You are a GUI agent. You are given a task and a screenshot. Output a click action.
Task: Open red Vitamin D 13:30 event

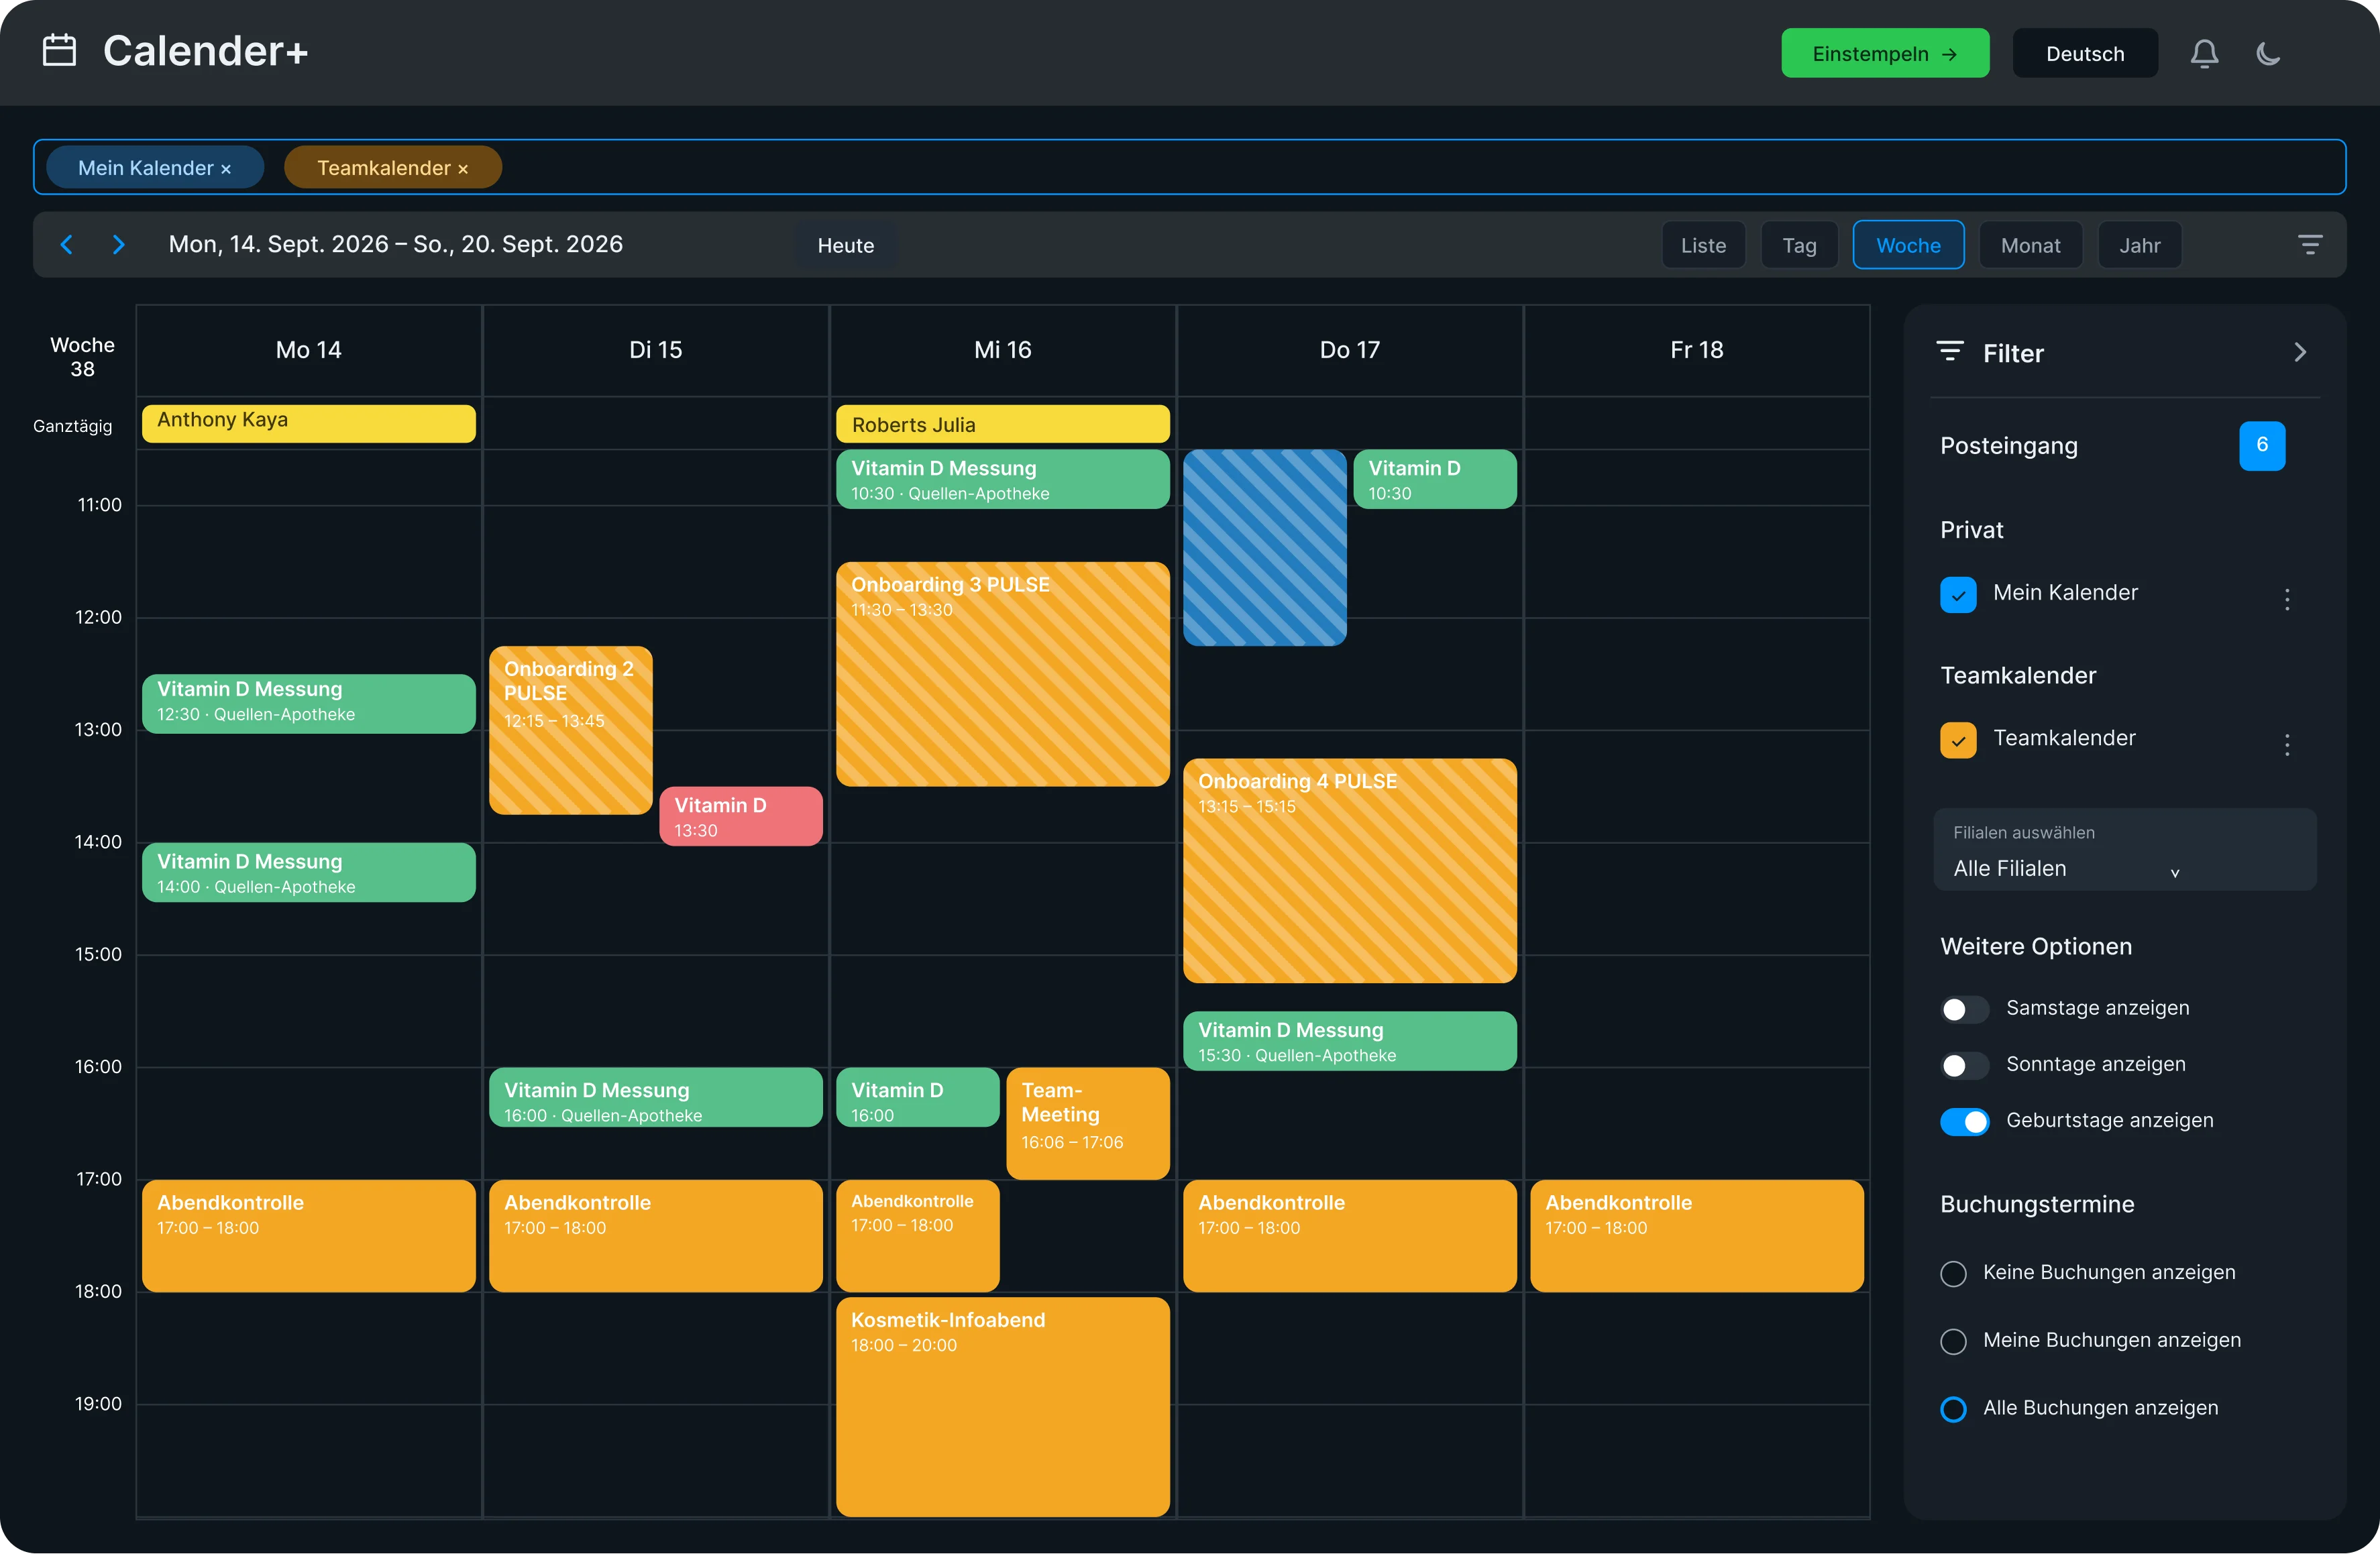pos(741,817)
